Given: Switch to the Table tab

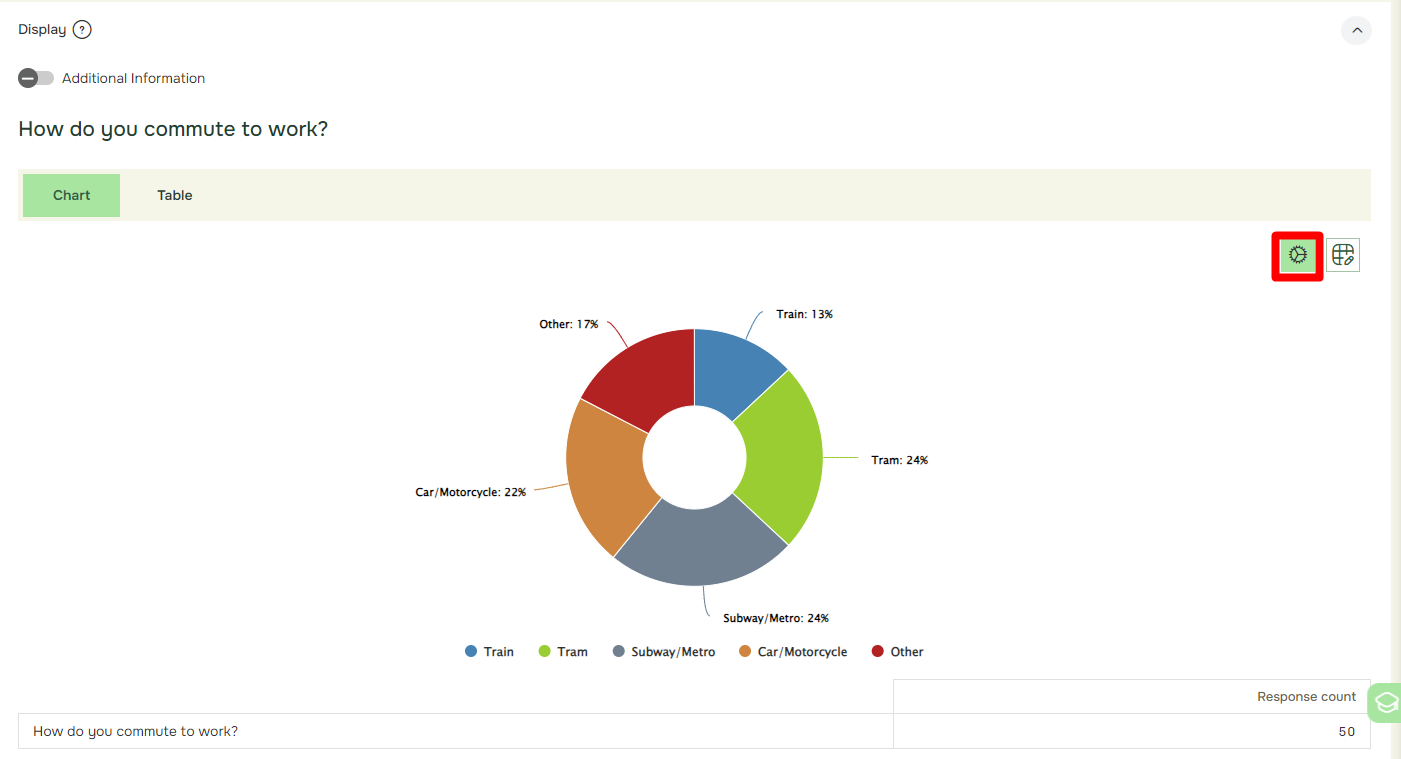Looking at the screenshot, I should tap(174, 195).
